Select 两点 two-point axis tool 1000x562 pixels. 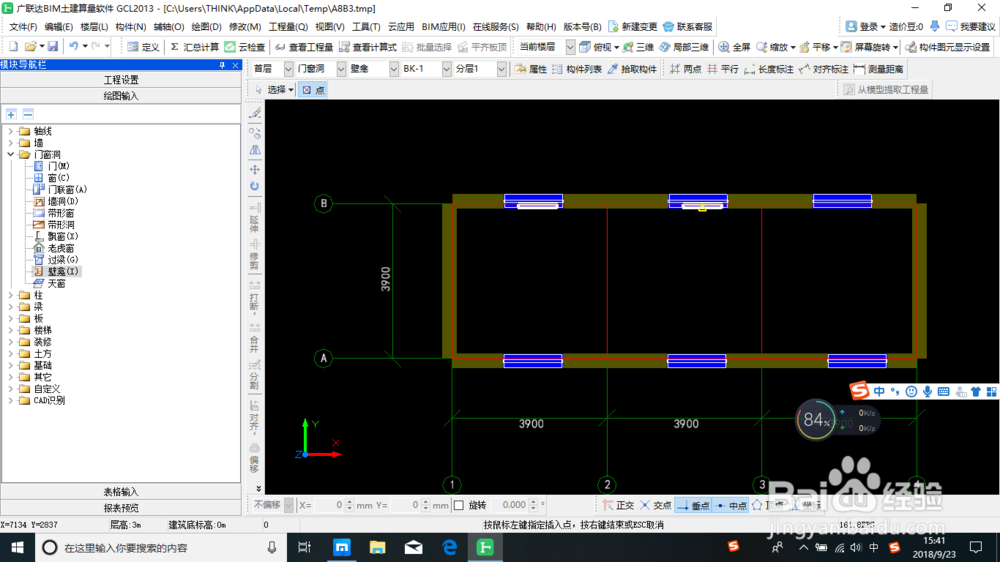686,69
